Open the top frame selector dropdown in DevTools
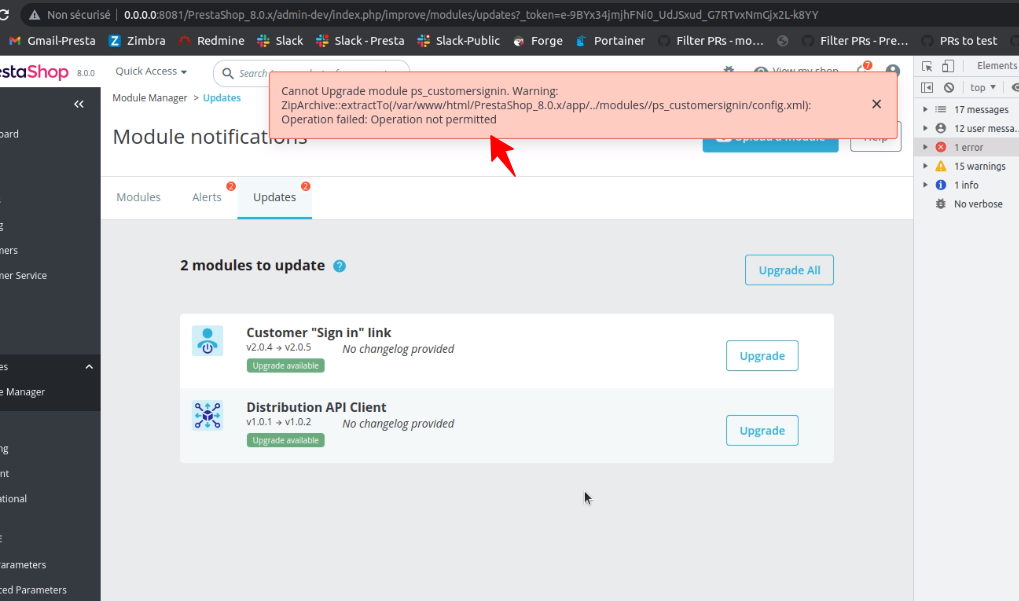1019x601 pixels. tap(977, 87)
